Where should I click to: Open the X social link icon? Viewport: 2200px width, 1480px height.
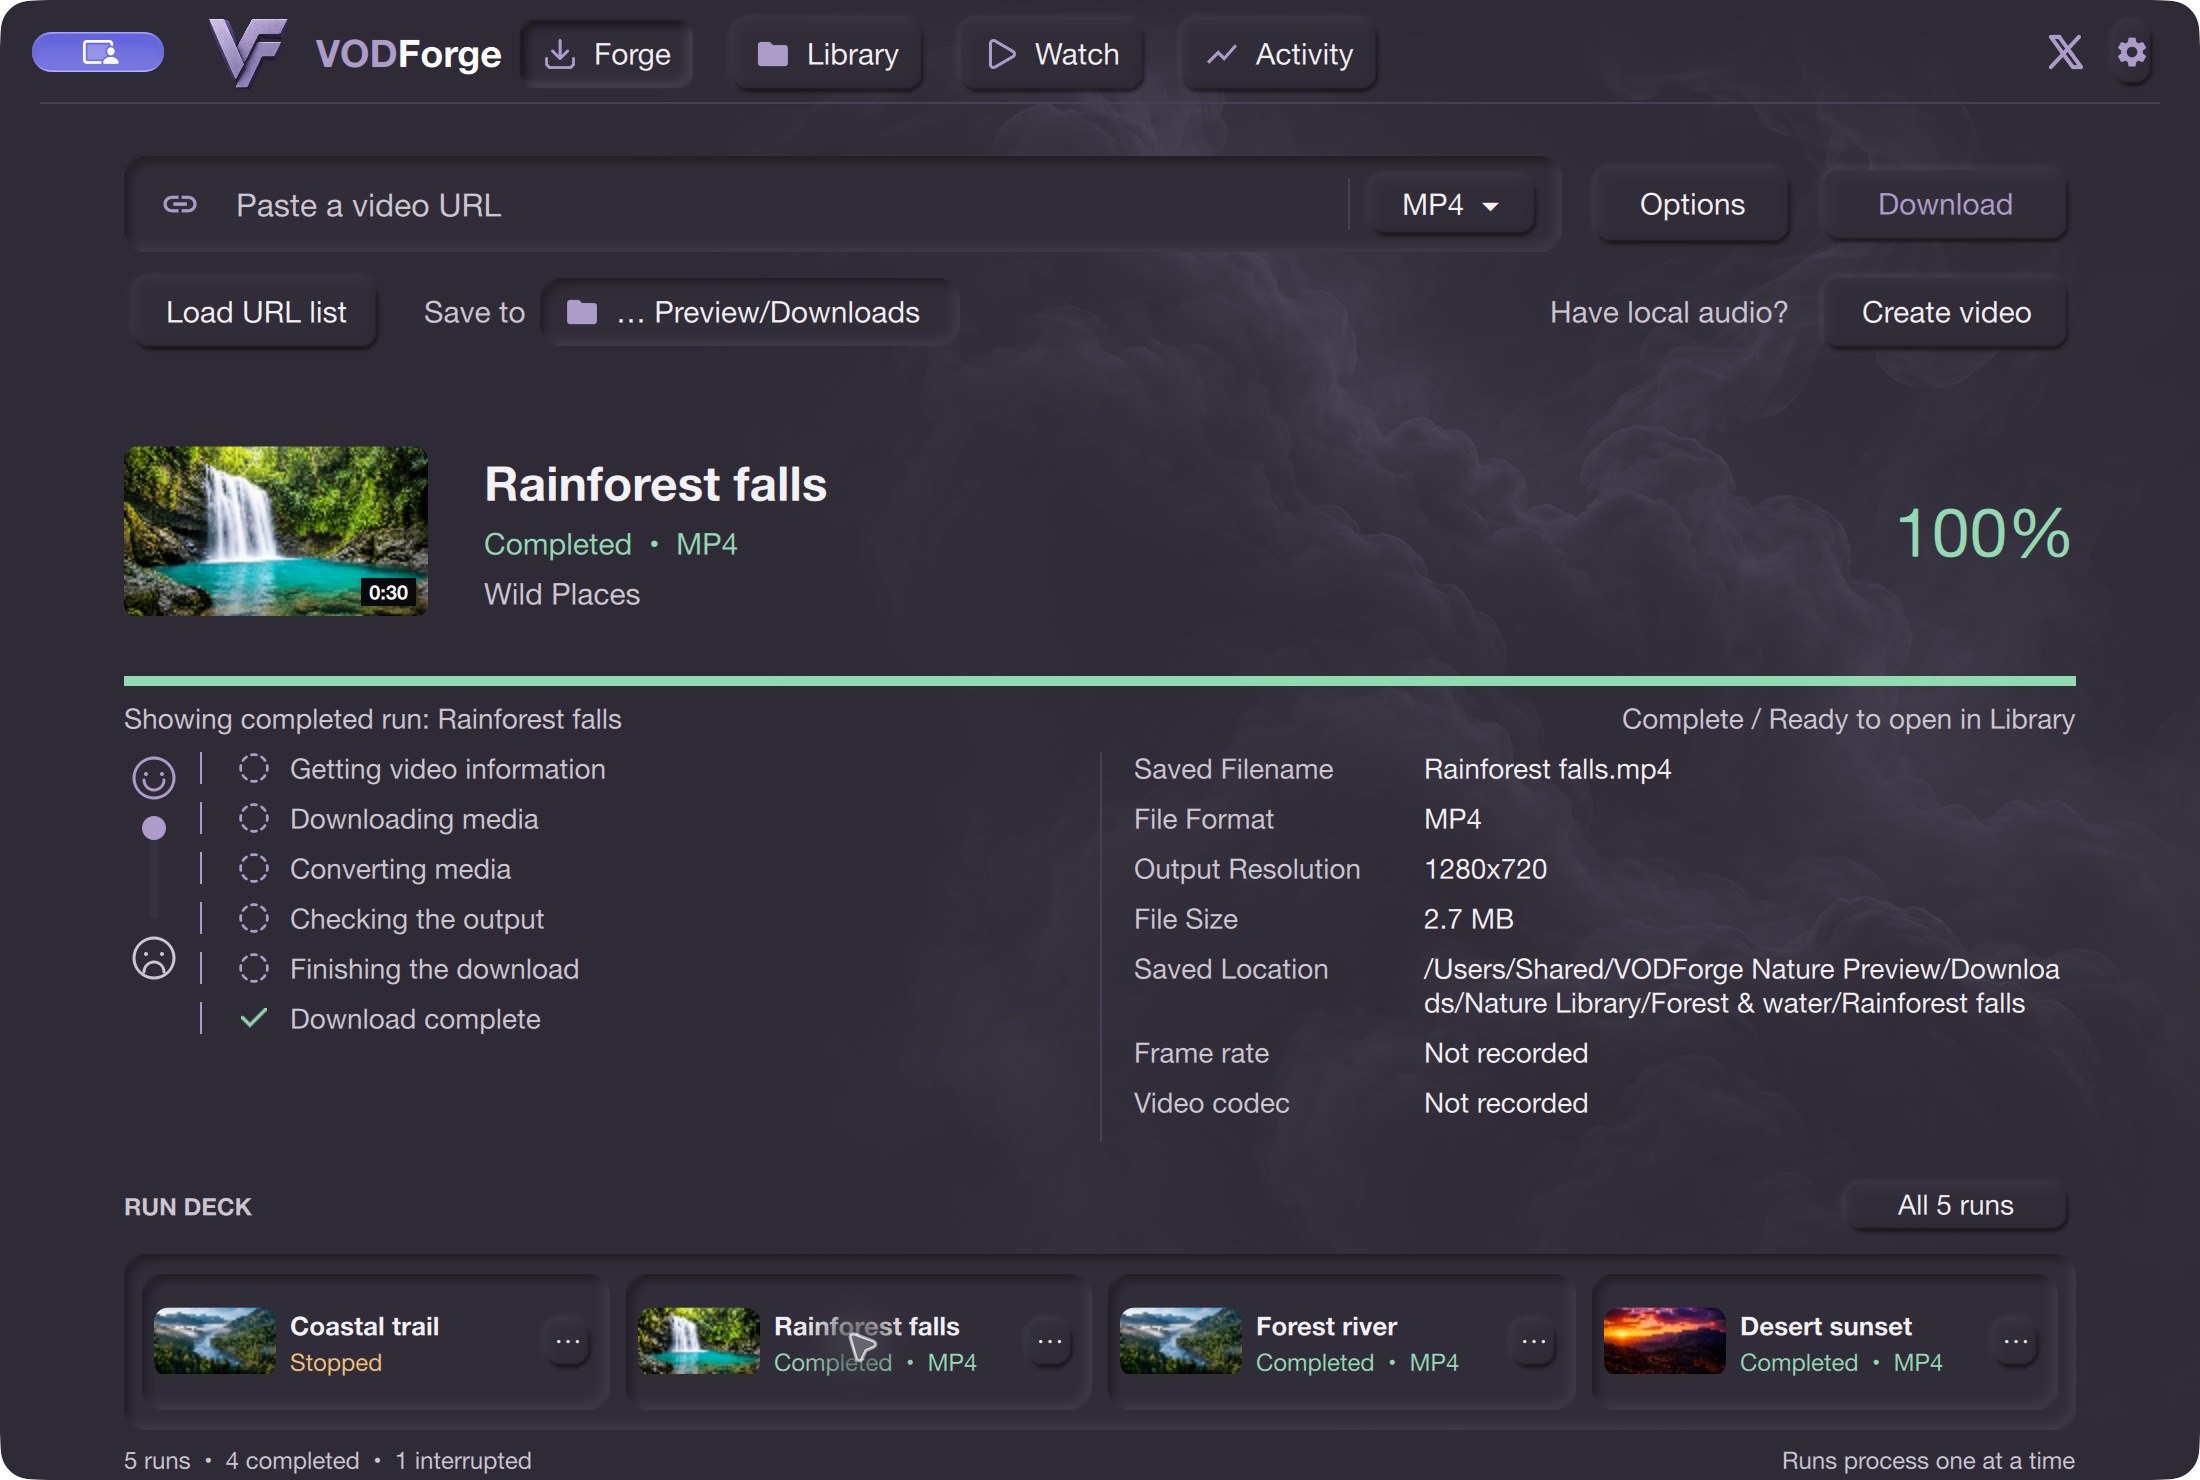tap(2065, 52)
